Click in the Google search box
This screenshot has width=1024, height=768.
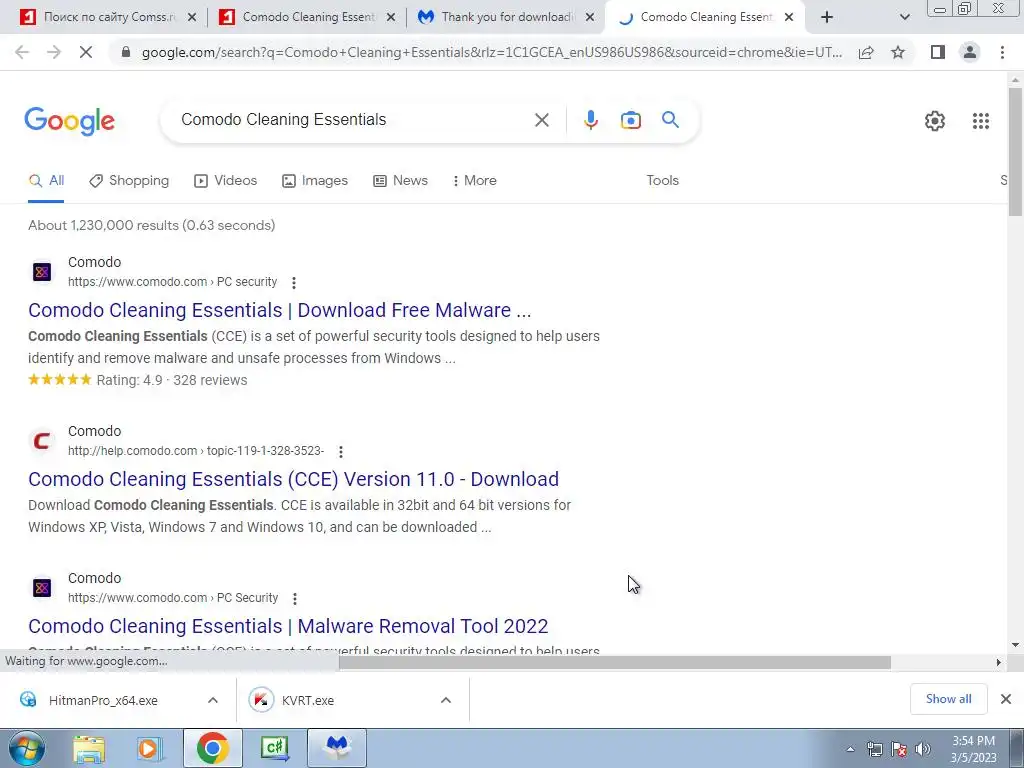click(353, 120)
